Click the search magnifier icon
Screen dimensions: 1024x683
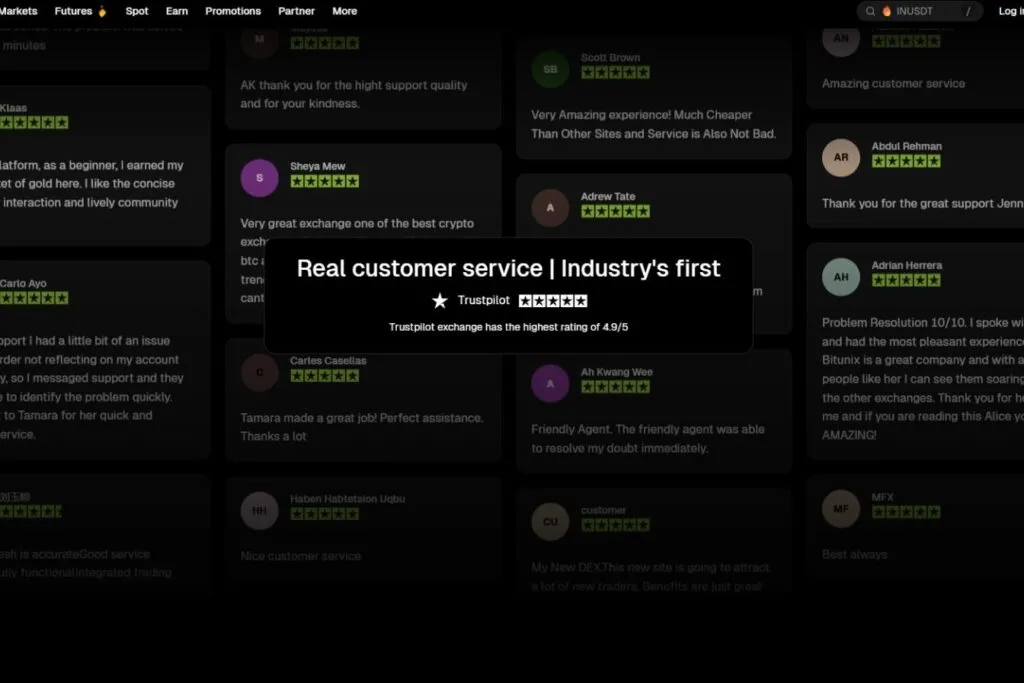870,11
